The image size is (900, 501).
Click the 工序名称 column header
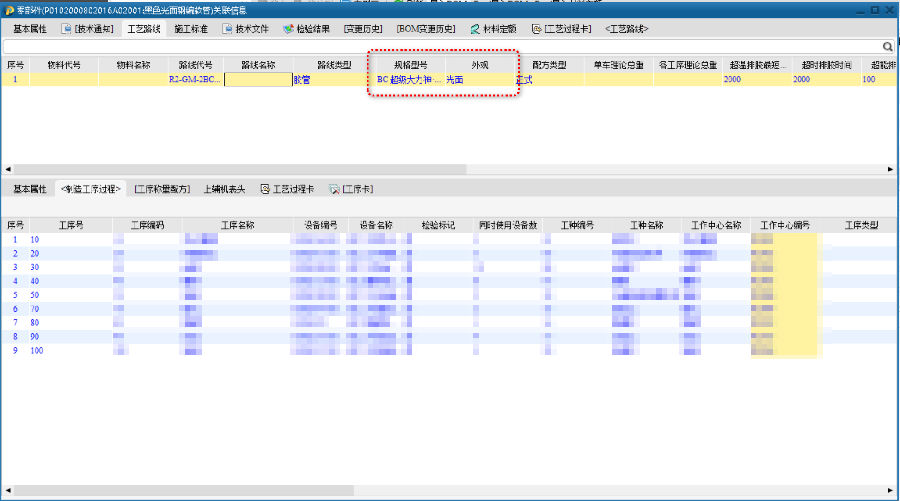click(238, 225)
